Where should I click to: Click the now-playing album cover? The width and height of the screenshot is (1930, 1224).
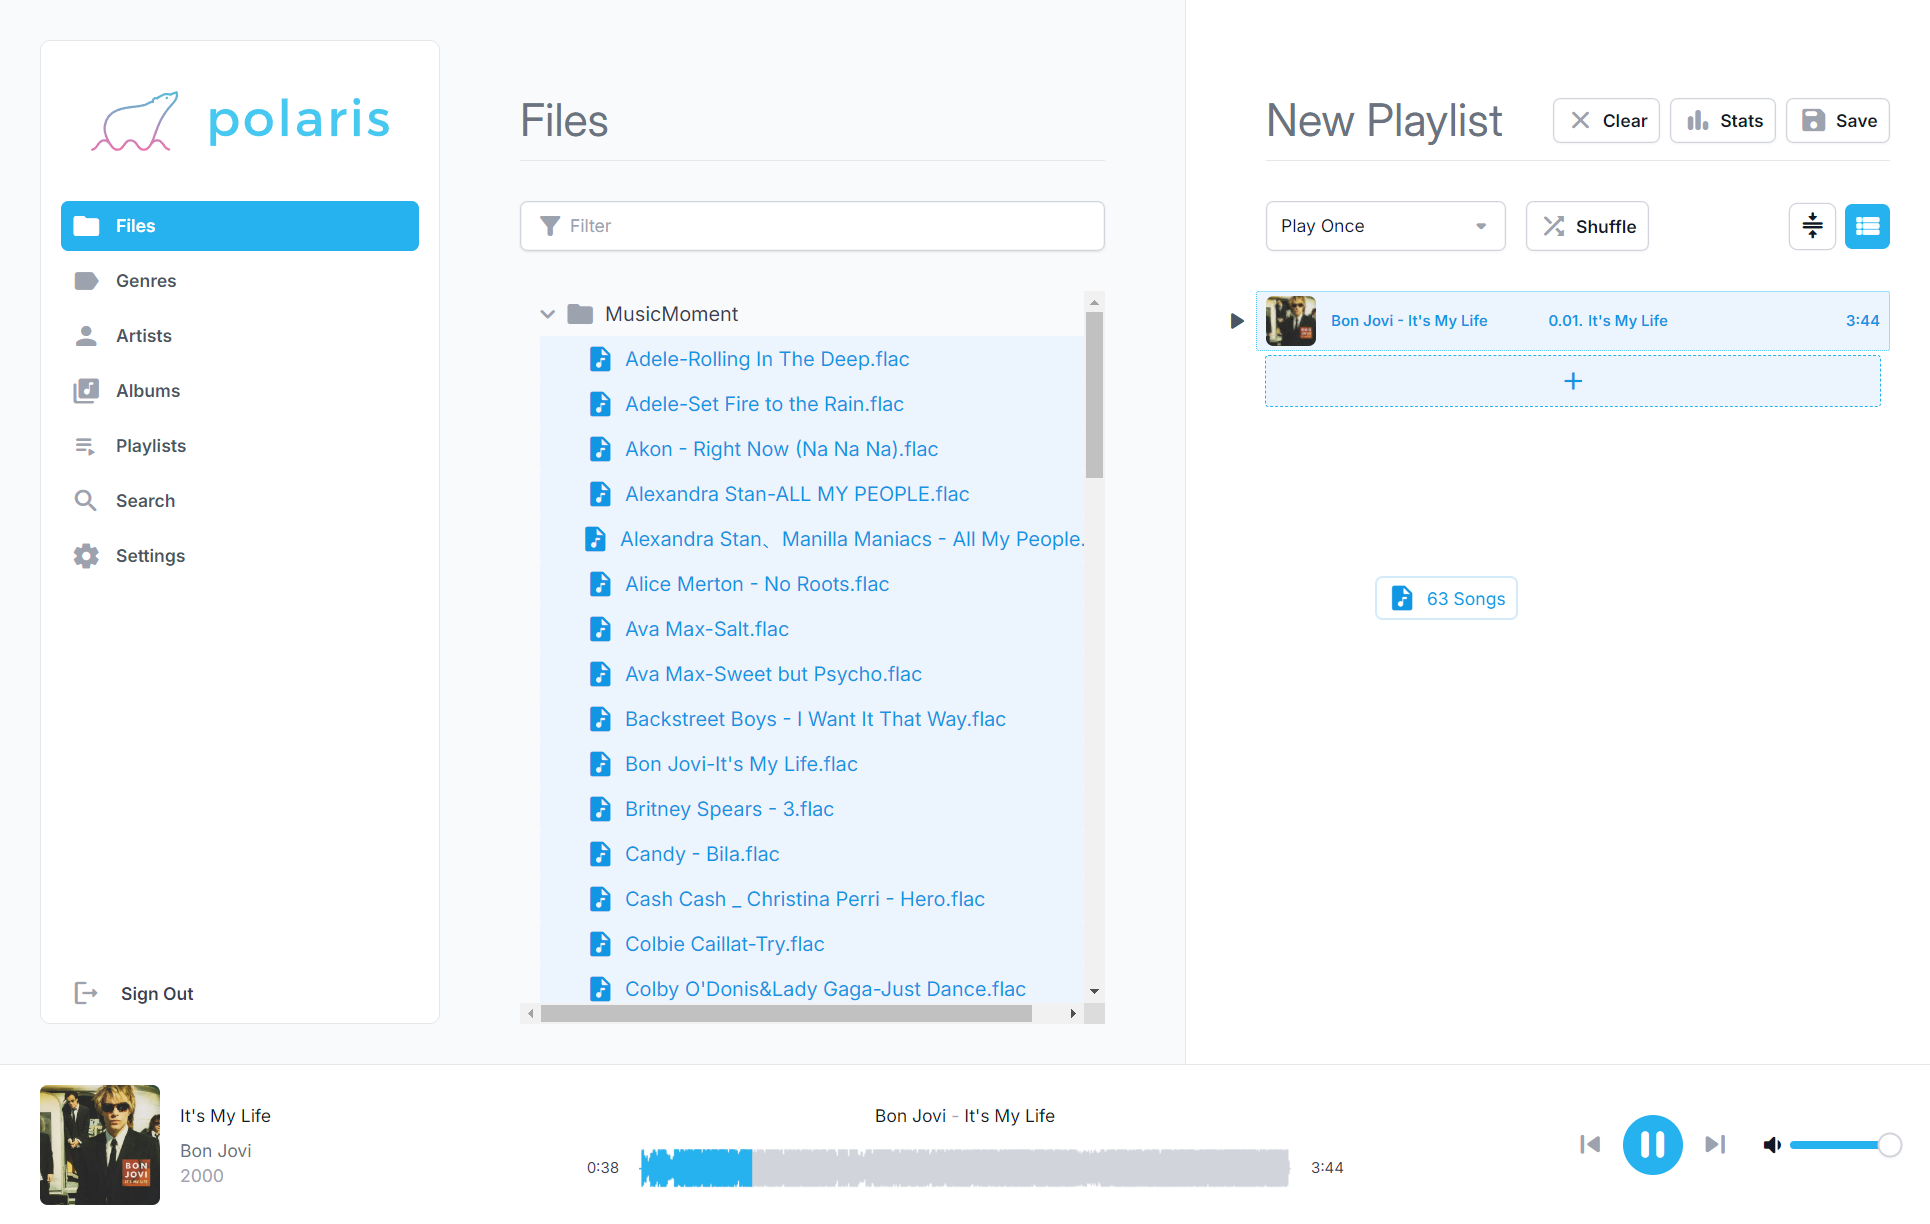[x=100, y=1145]
